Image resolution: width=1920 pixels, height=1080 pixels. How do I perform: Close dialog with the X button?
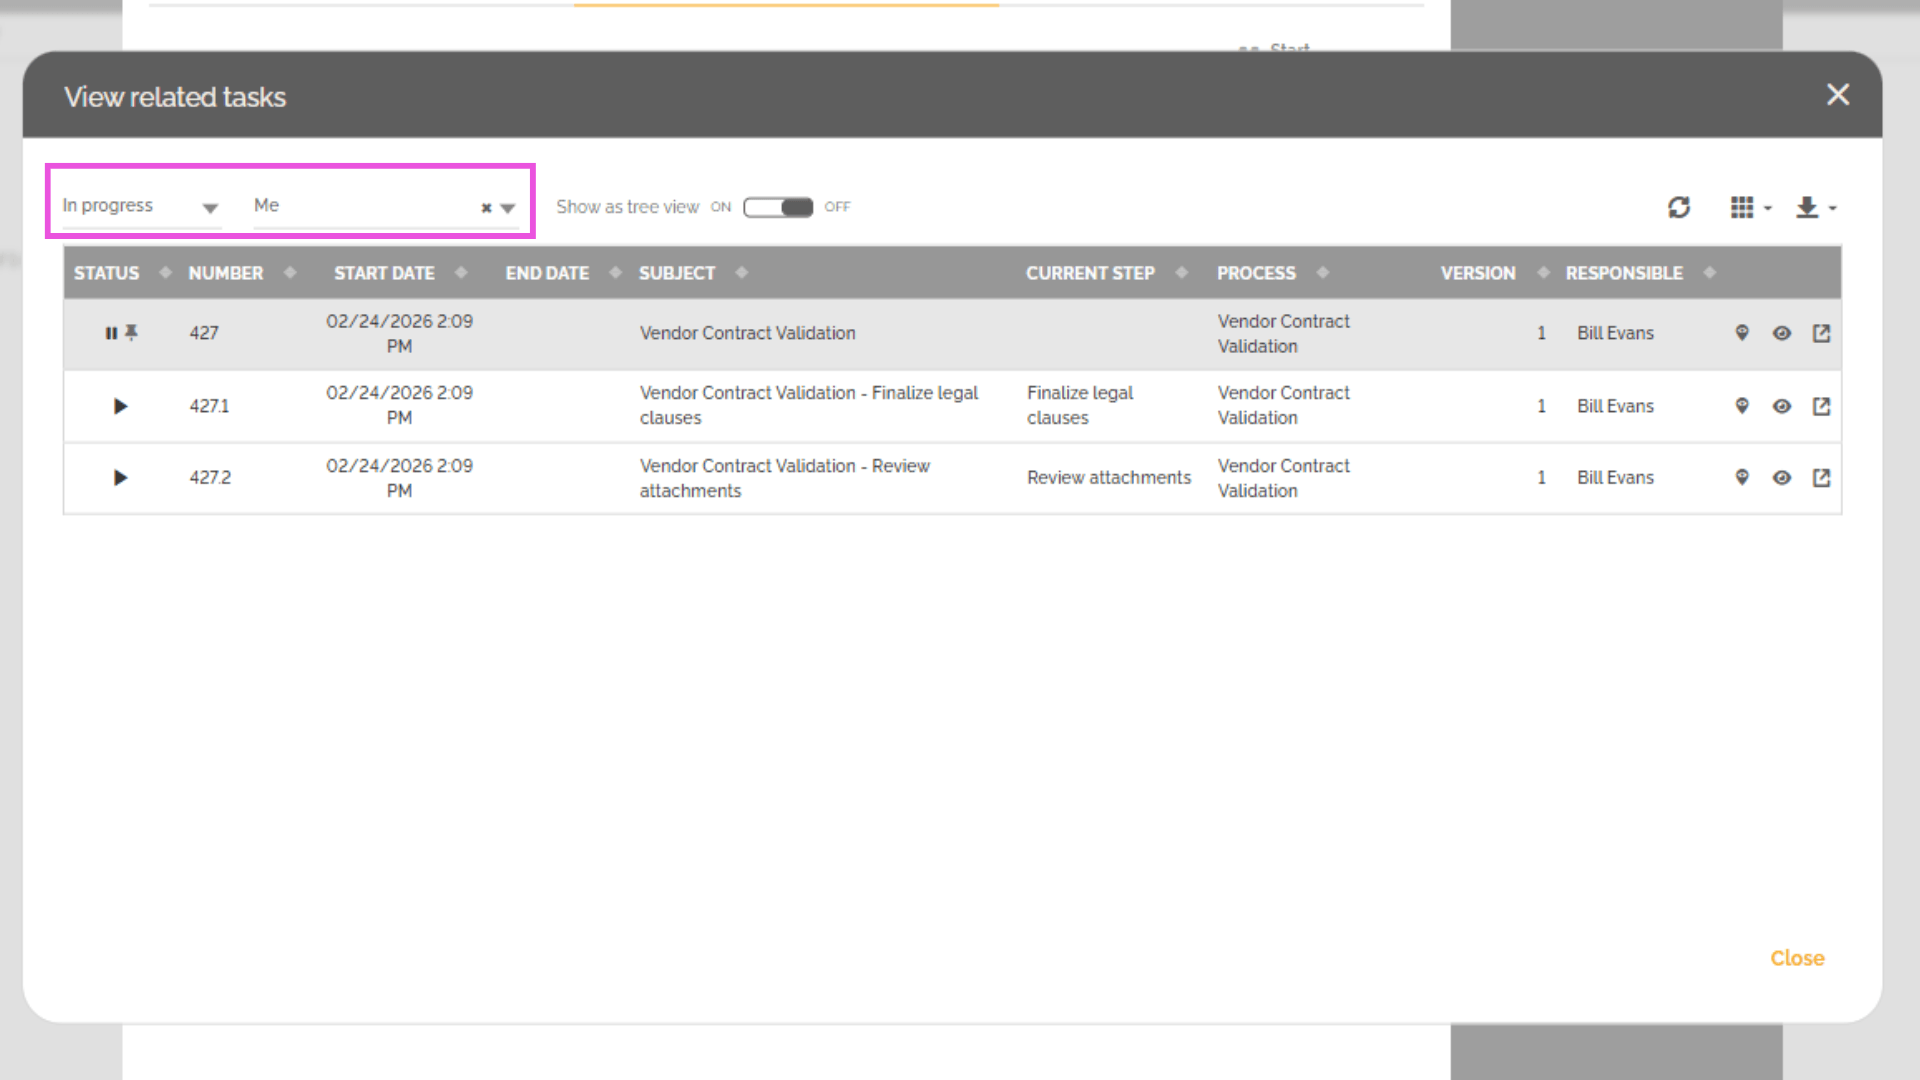pyautogui.click(x=1837, y=95)
